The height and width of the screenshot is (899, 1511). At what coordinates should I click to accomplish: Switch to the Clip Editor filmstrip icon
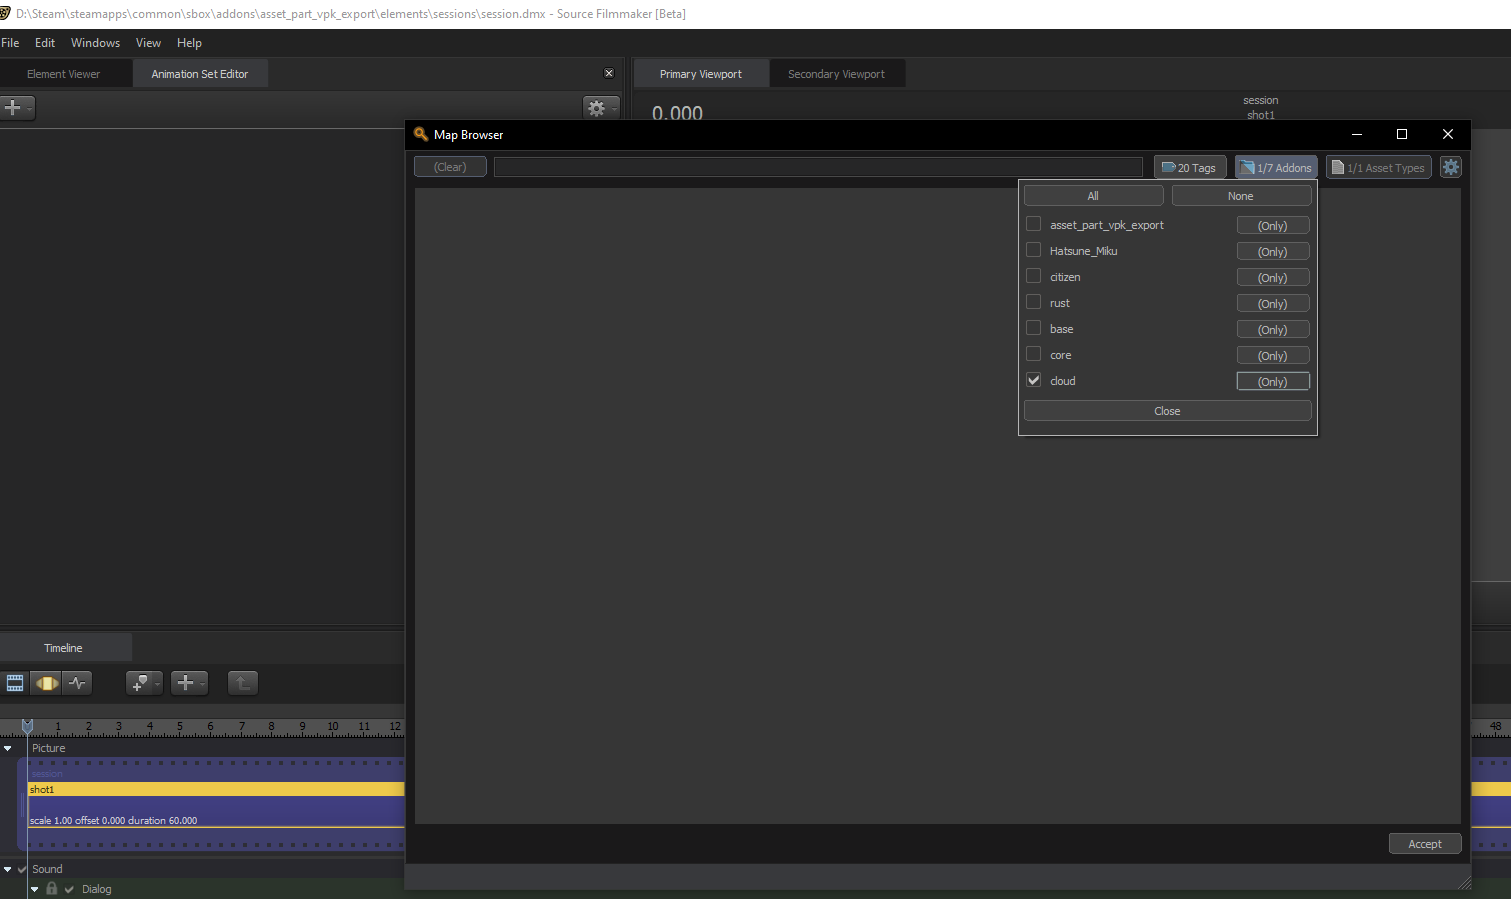tap(14, 682)
